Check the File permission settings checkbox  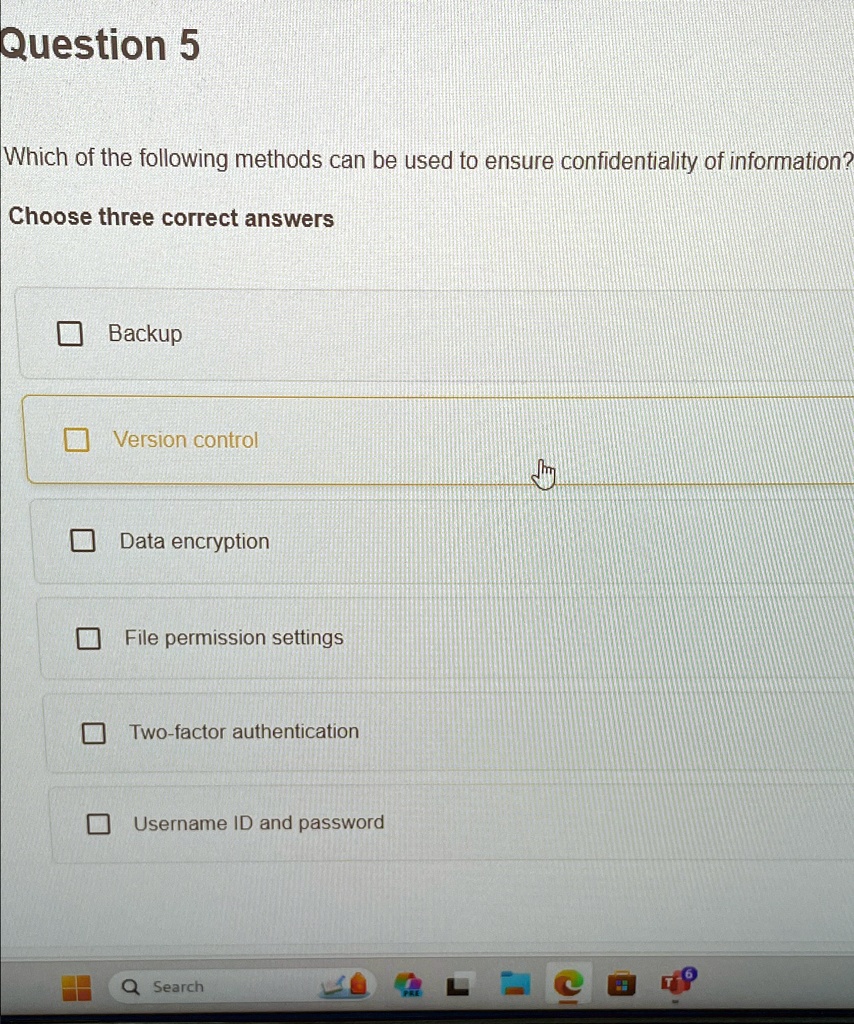(89, 638)
